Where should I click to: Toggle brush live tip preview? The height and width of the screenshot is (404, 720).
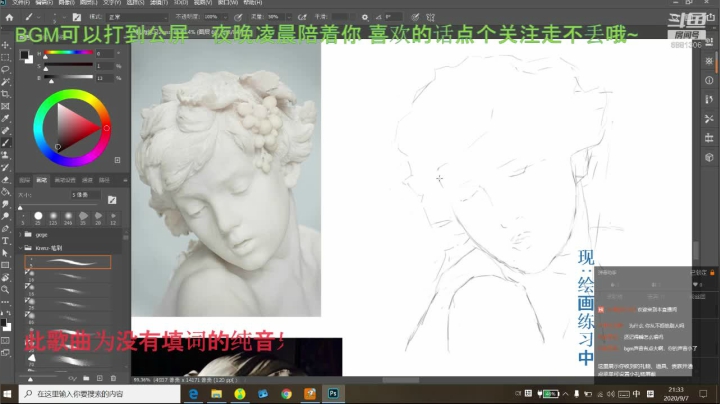[73, 378]
